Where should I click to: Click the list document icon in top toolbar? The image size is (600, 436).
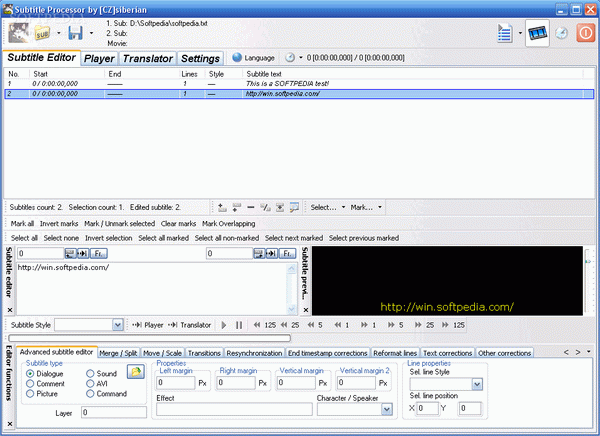(x=505, y=33)
